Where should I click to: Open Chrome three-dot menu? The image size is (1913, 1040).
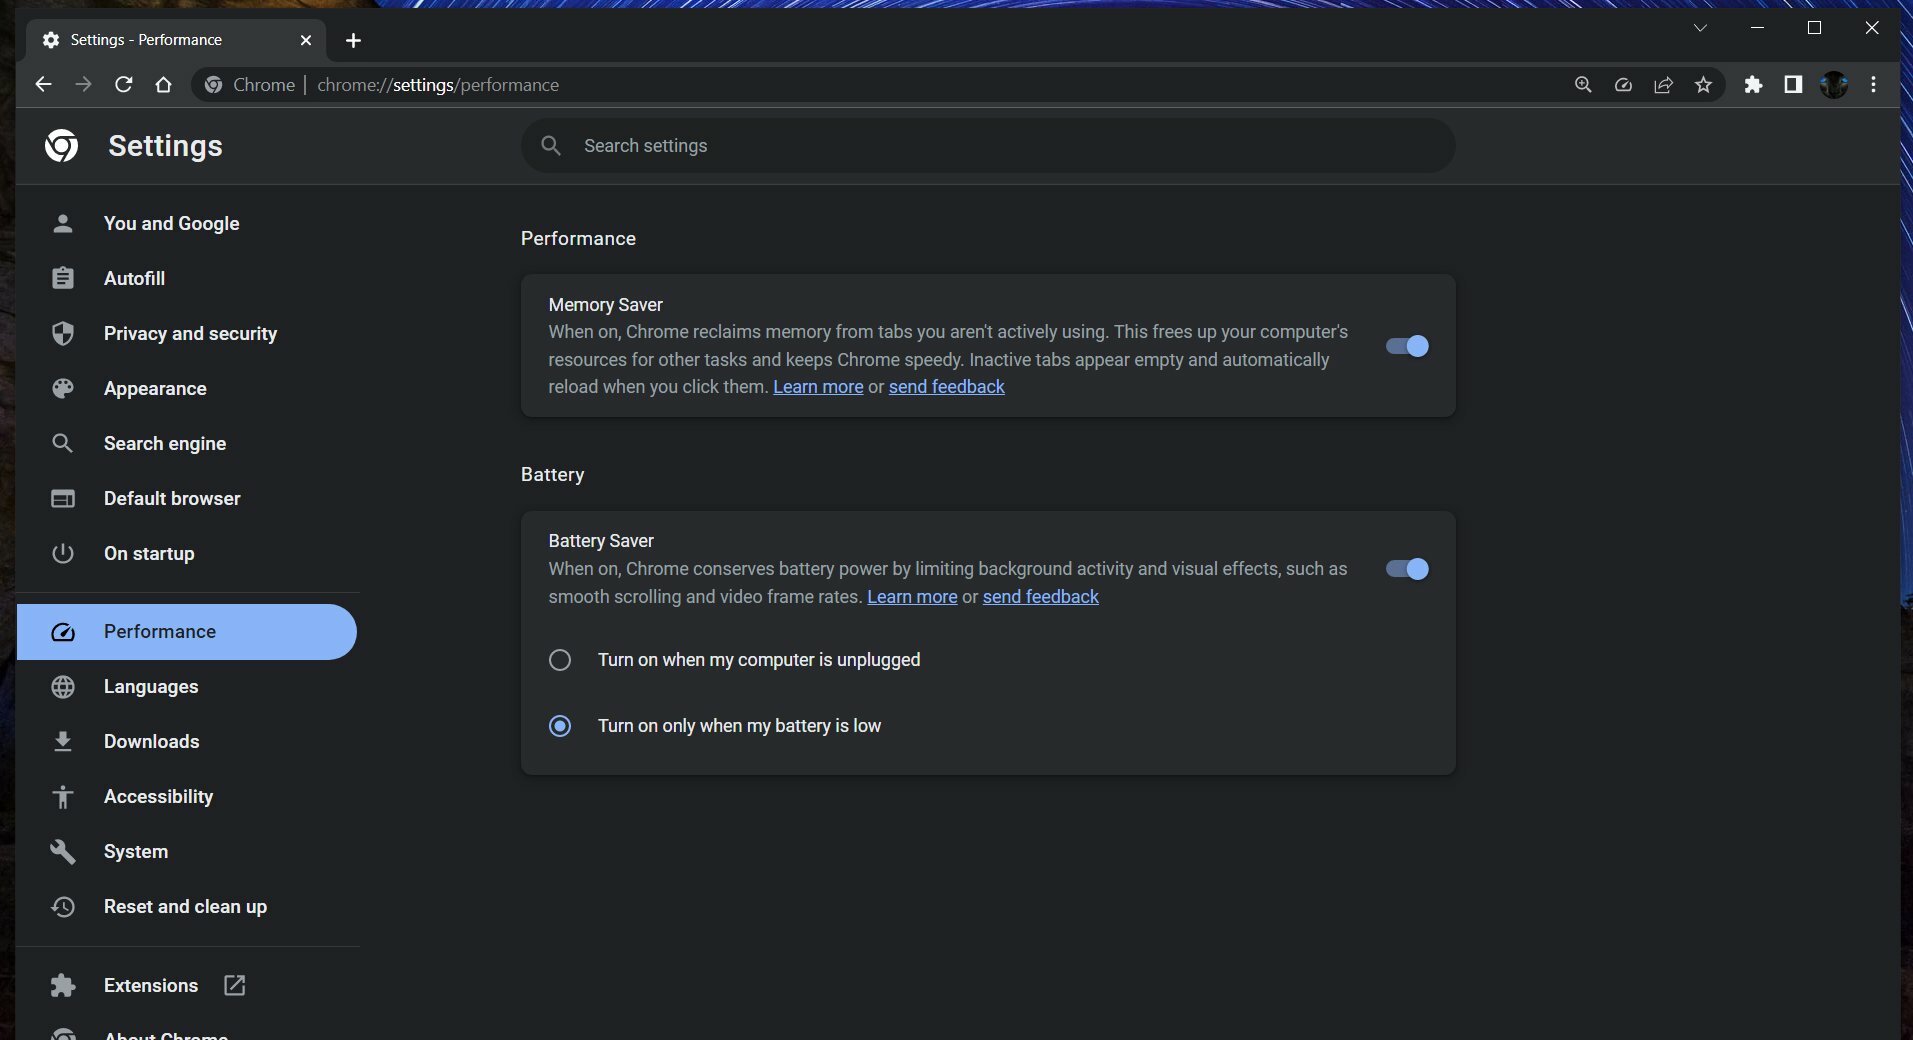1873,85
